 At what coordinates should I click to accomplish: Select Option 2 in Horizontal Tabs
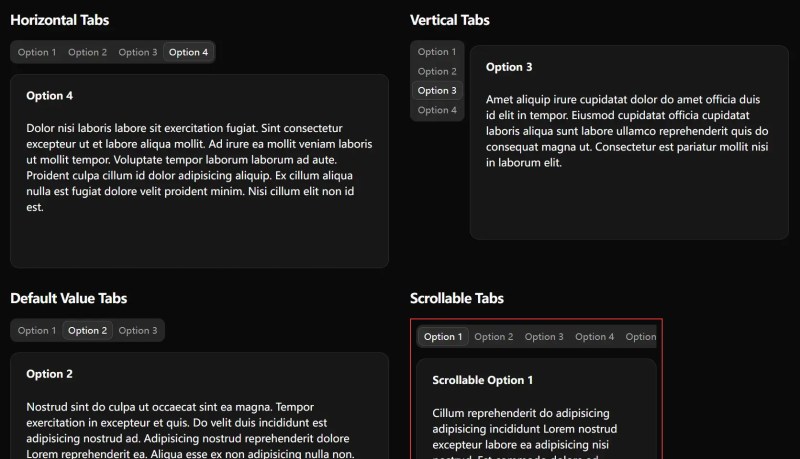[x=87, y=52]
